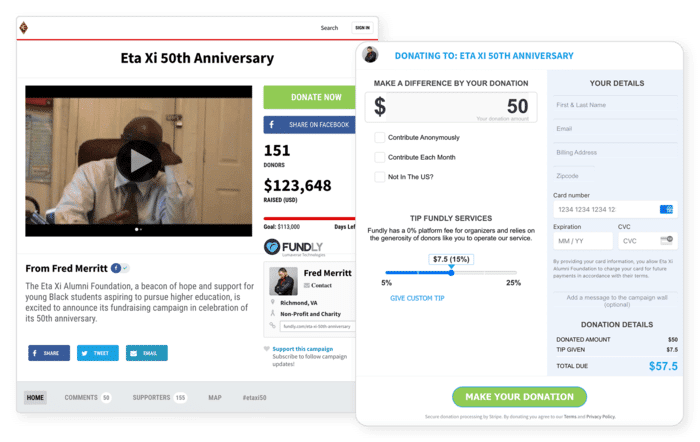Click the campaign URL text box
700x442 pixels.
coord(317,326)
